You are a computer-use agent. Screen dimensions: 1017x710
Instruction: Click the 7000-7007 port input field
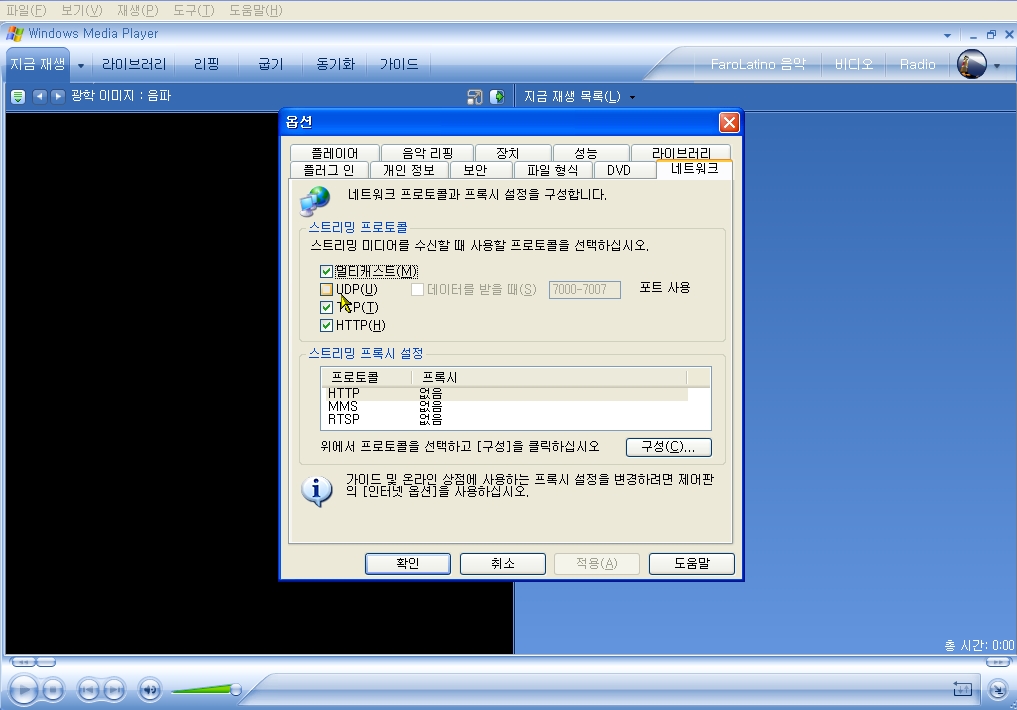(x=584, y=290)
